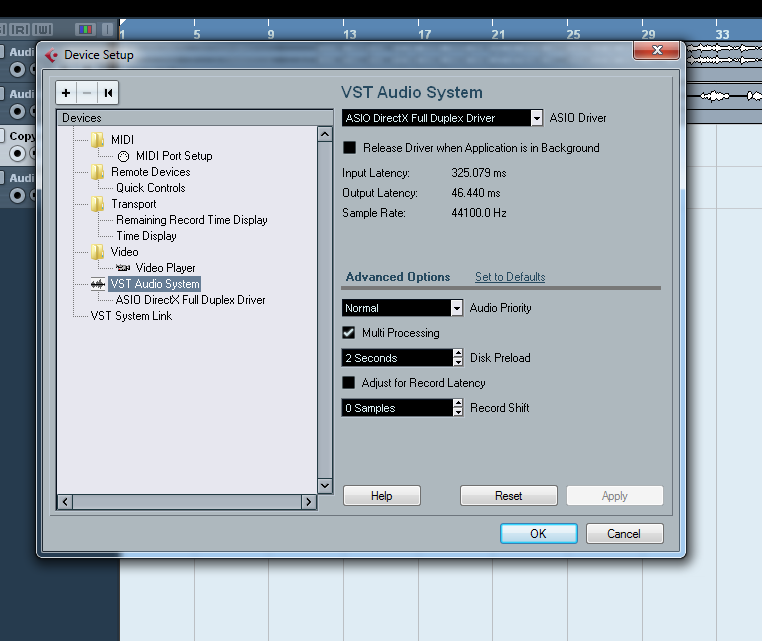Enable Release Driver when Application in Background
Viewport: 763px width, 641px height.
pos(350,148)
